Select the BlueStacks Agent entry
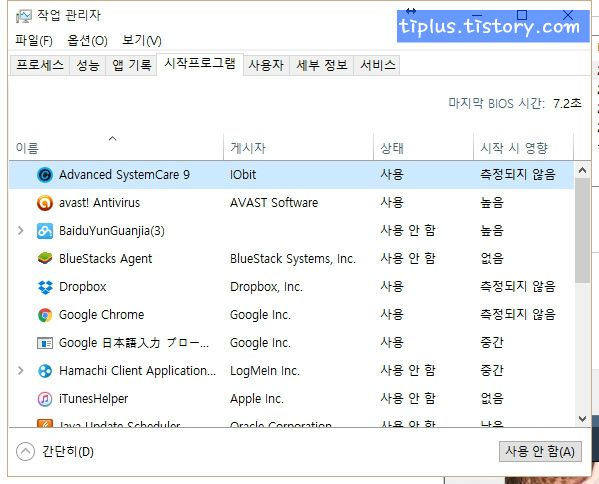Image resolution: width=599 pixels, height=484 pixels. (105, 259)
